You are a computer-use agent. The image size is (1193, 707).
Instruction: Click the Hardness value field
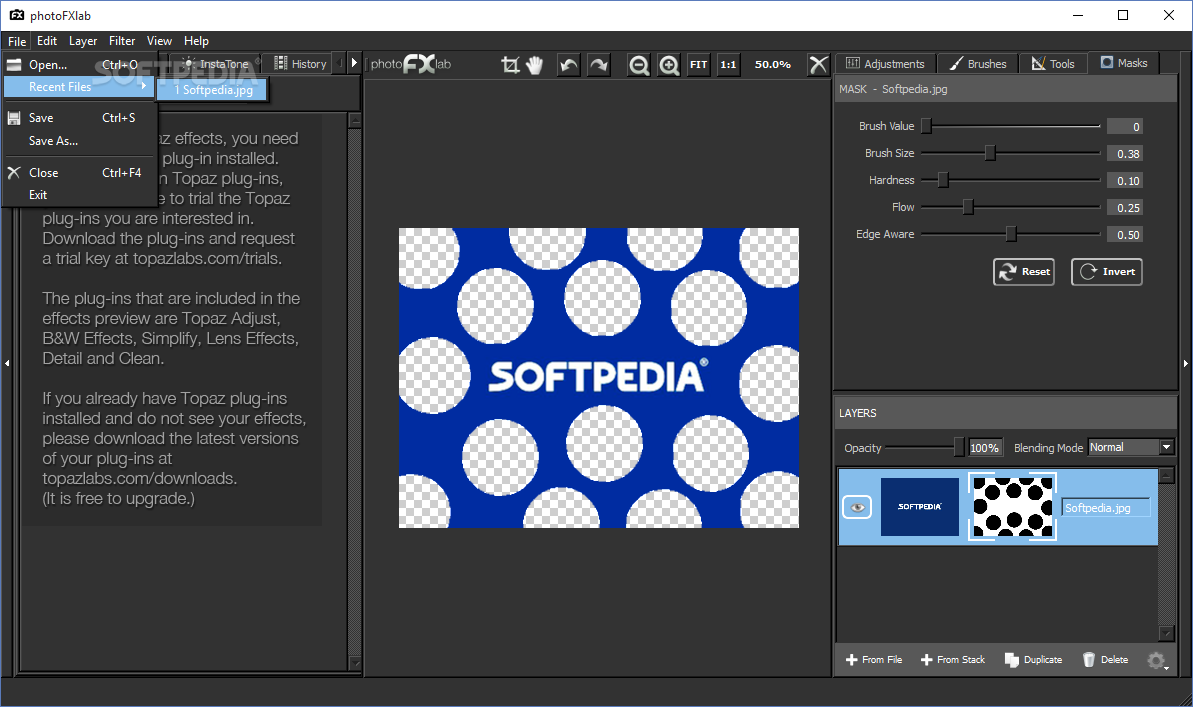[x=1125, y=181]
